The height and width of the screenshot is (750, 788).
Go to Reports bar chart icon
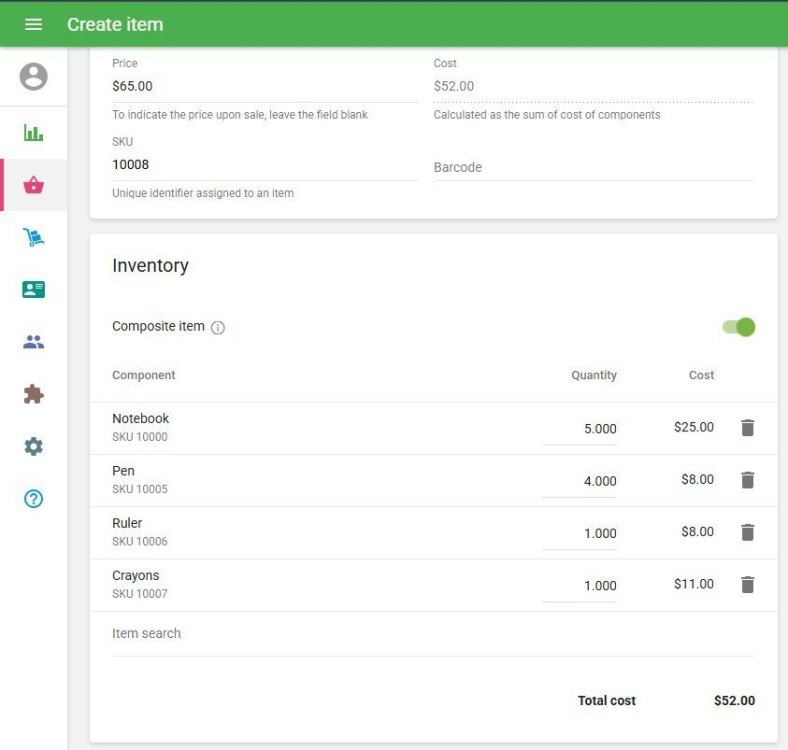coord(33,133)
